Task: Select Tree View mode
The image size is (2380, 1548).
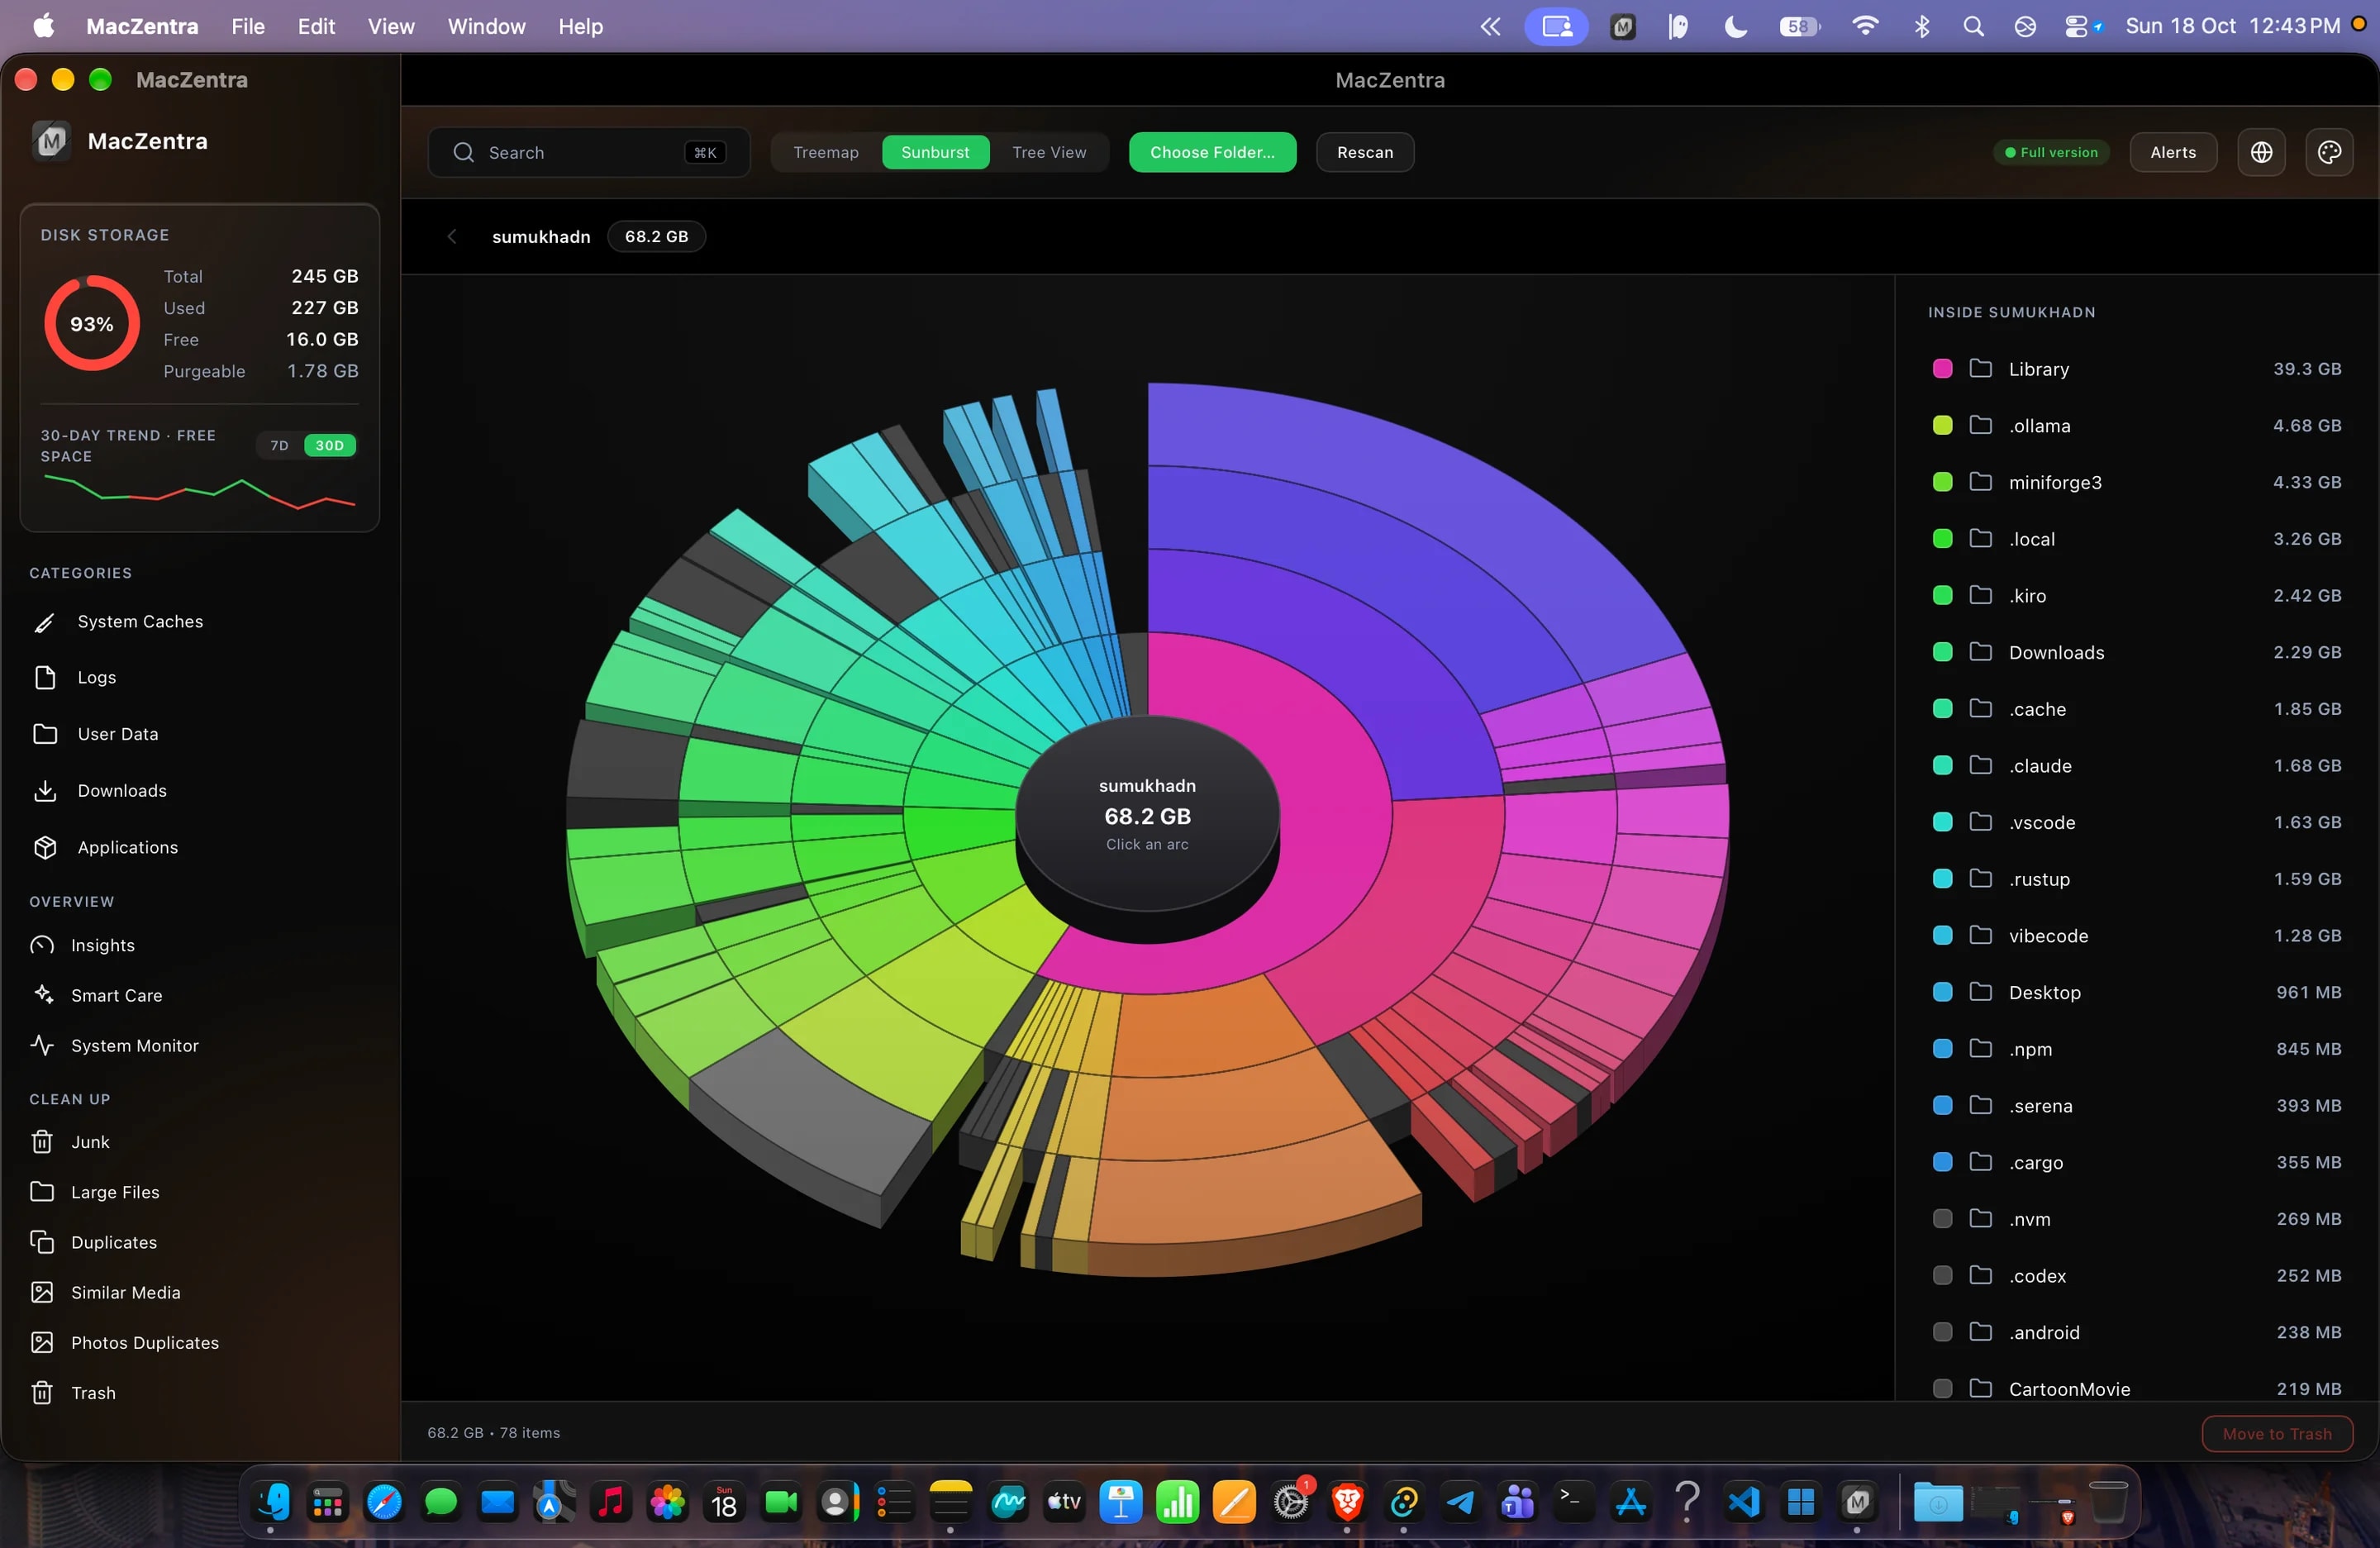Action: coord(1049,152)
